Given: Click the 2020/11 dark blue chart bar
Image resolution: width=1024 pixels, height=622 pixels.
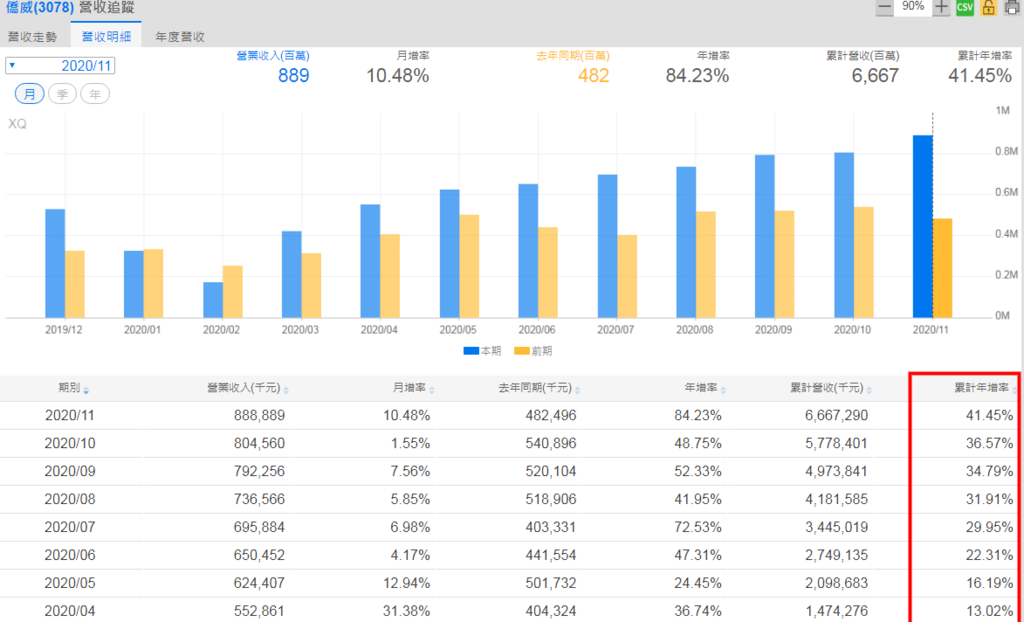Looking at the screenshot, I should point(923,226).
